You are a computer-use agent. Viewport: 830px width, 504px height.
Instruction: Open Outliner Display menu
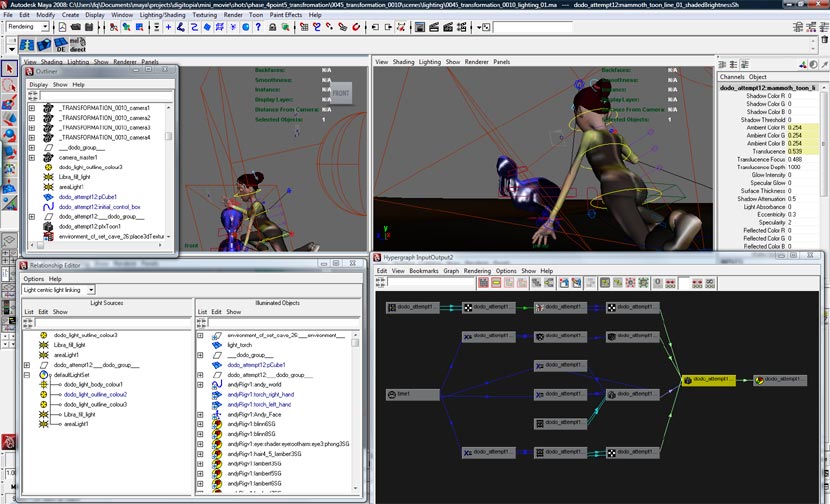(38, 85)
